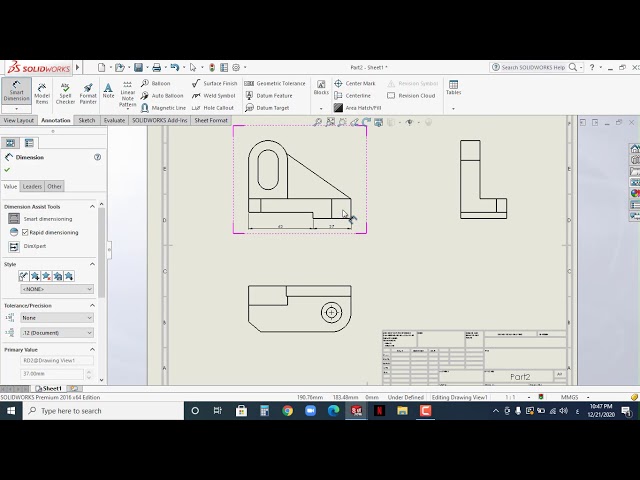Toggle the Rapid dimensioning checkbox
The height and width of the screenshot is (480, 640).
25,232
